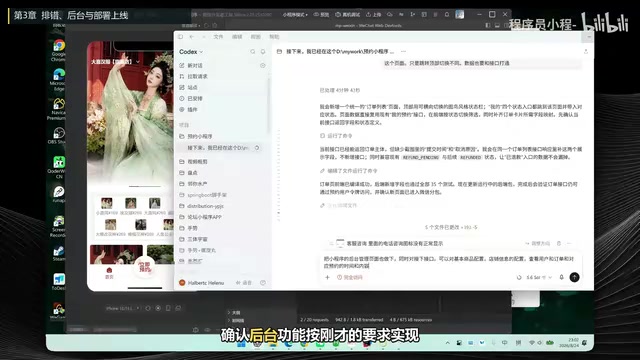This screenshot has height=360, width=640.
Task: Open the 小程序模式 dropdown in DevTools
Action: coord(295,14)
